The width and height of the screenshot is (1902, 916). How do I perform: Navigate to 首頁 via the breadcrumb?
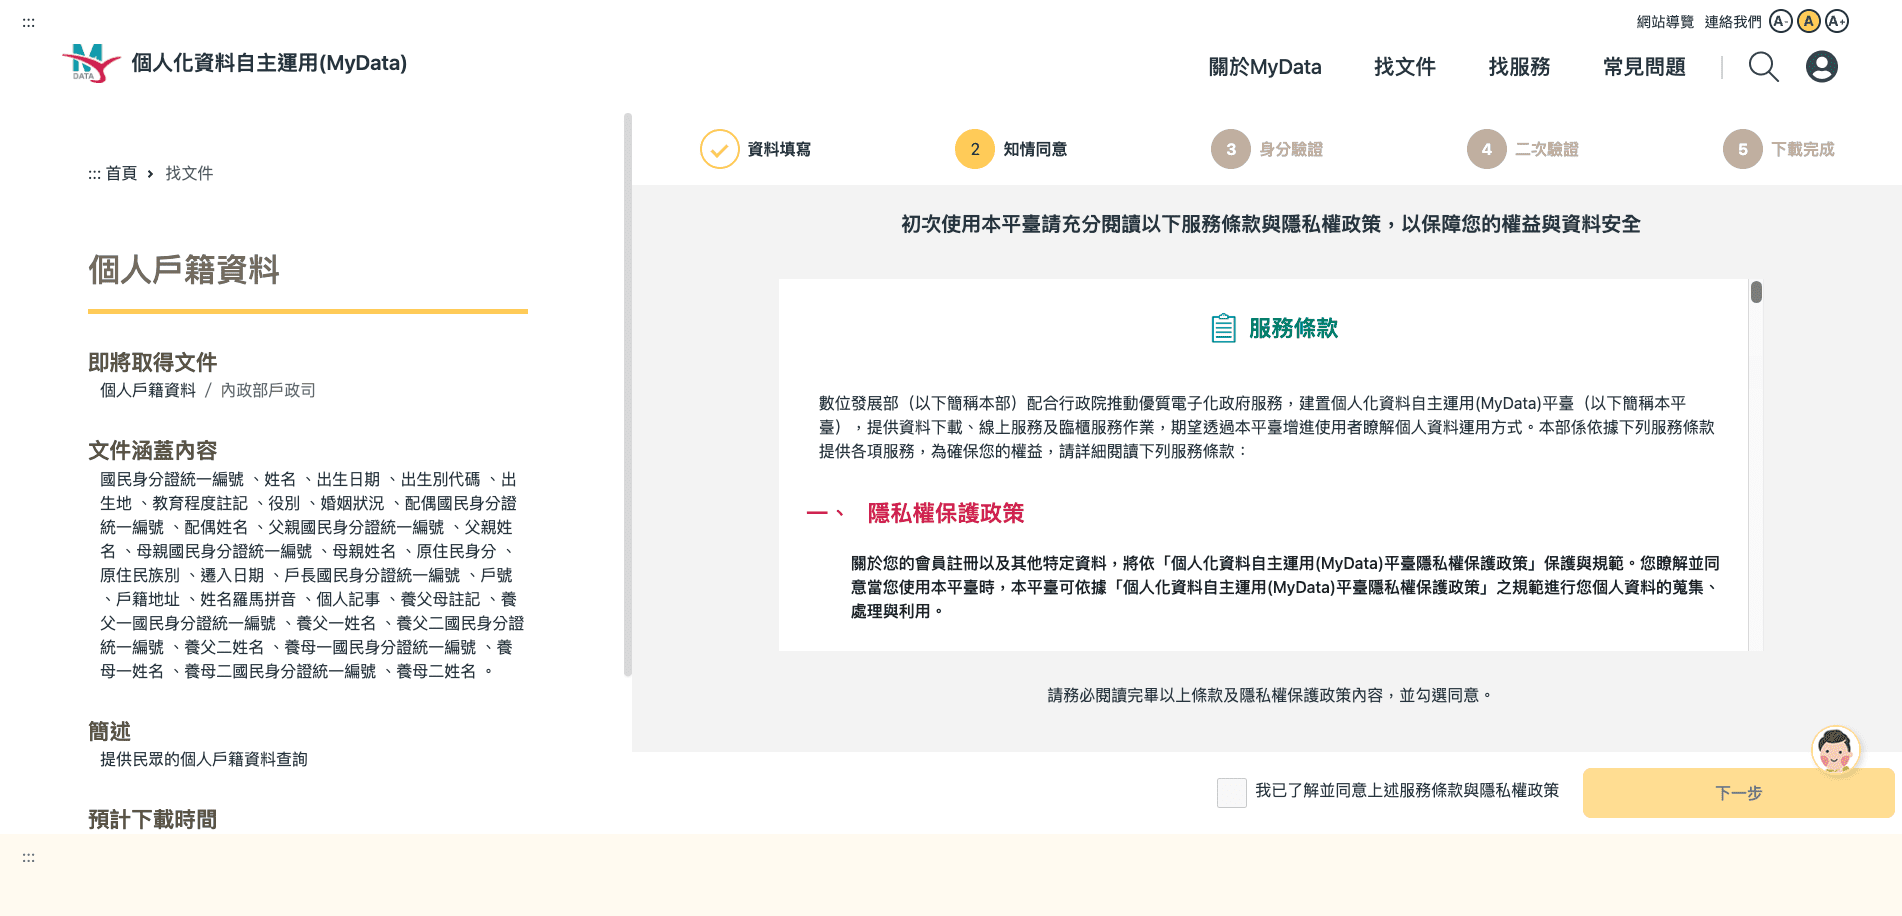(x=120, y=173)
